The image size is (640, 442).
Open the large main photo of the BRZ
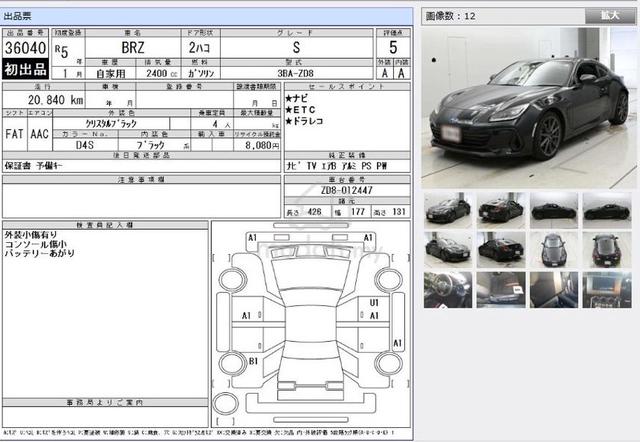[529, 108]
